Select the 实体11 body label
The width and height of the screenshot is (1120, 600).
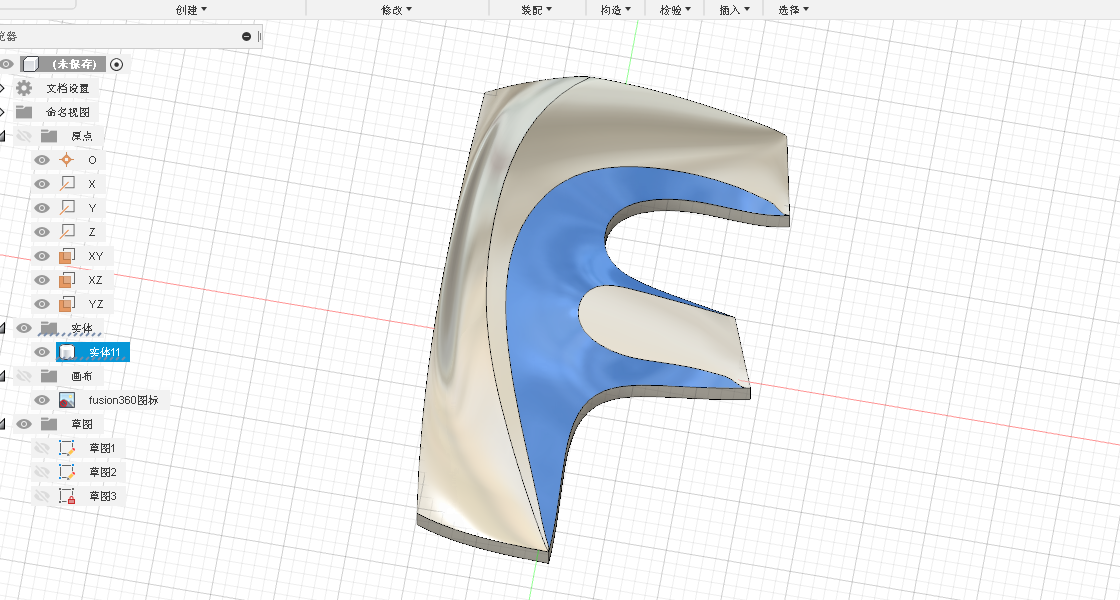[x=105, y=352]
